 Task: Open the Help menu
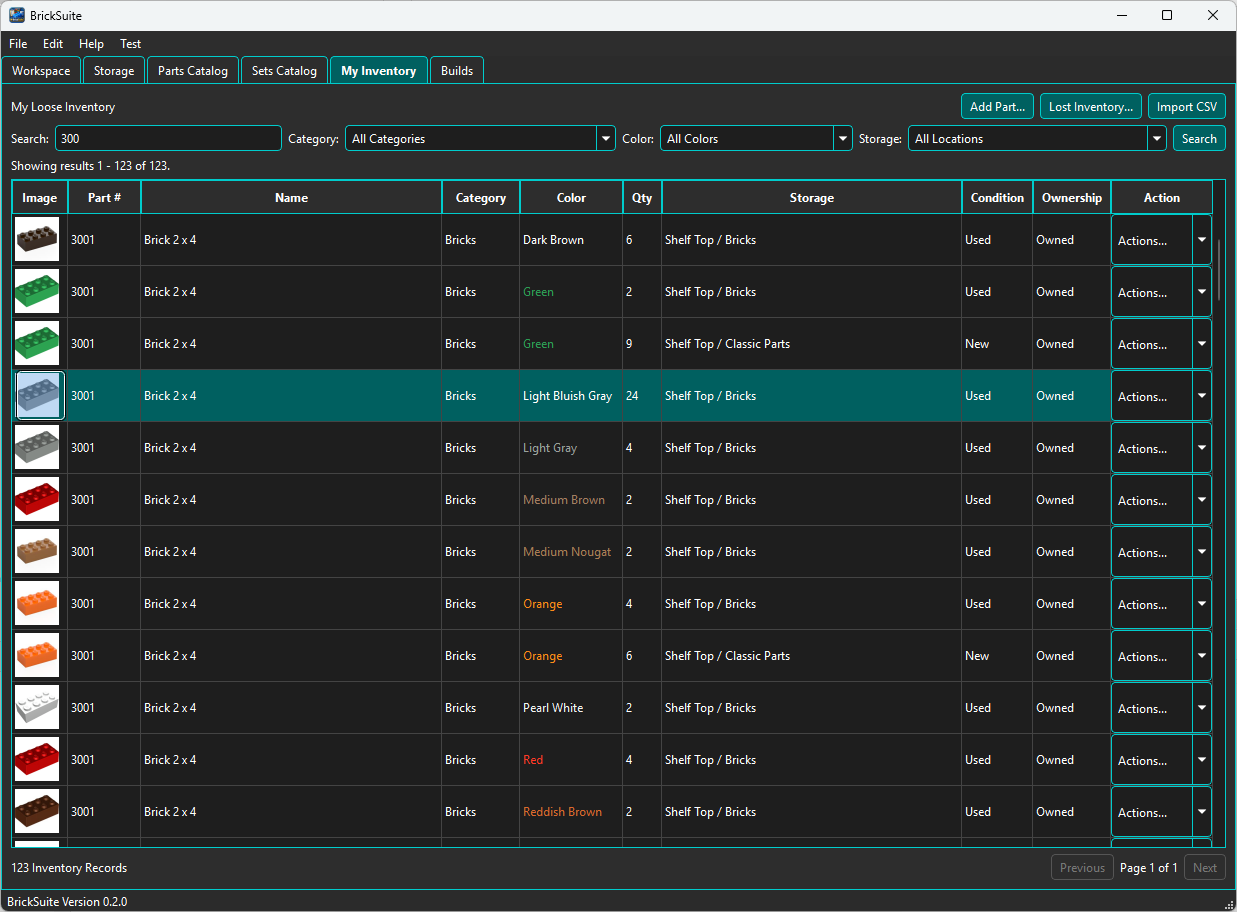click(x=91, y=44)
